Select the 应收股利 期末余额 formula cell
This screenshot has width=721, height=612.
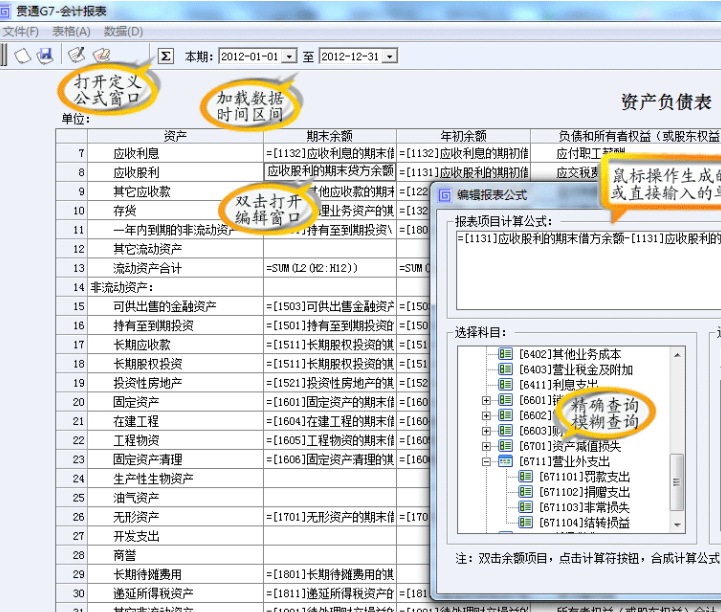pyautogui.click(x=330, y=172)
